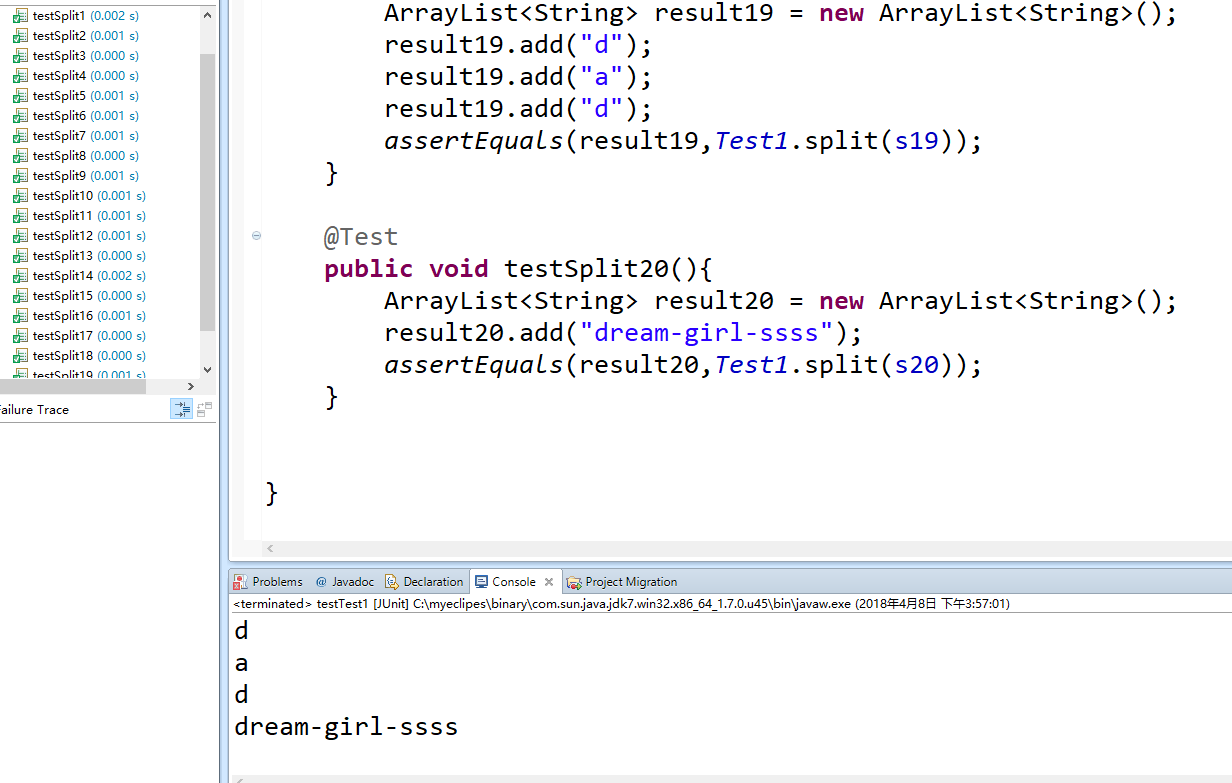Click the line result20.add("dream-girl-ssss")
Screen dimensions: 1232x783
[623, 333]
